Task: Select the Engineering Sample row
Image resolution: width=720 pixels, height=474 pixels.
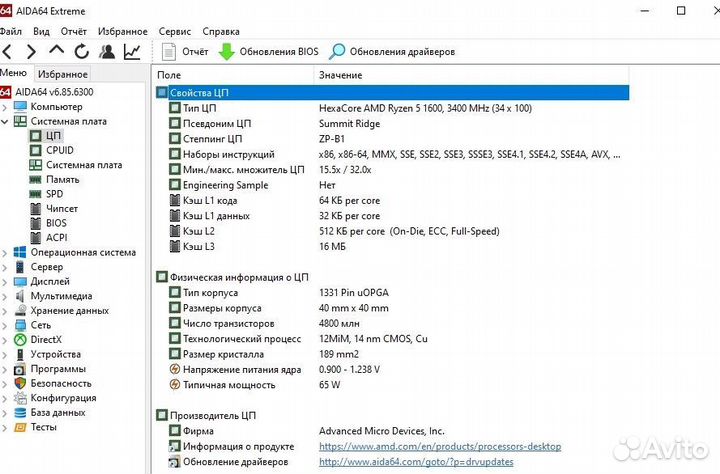Action: (x=393, y=185)
